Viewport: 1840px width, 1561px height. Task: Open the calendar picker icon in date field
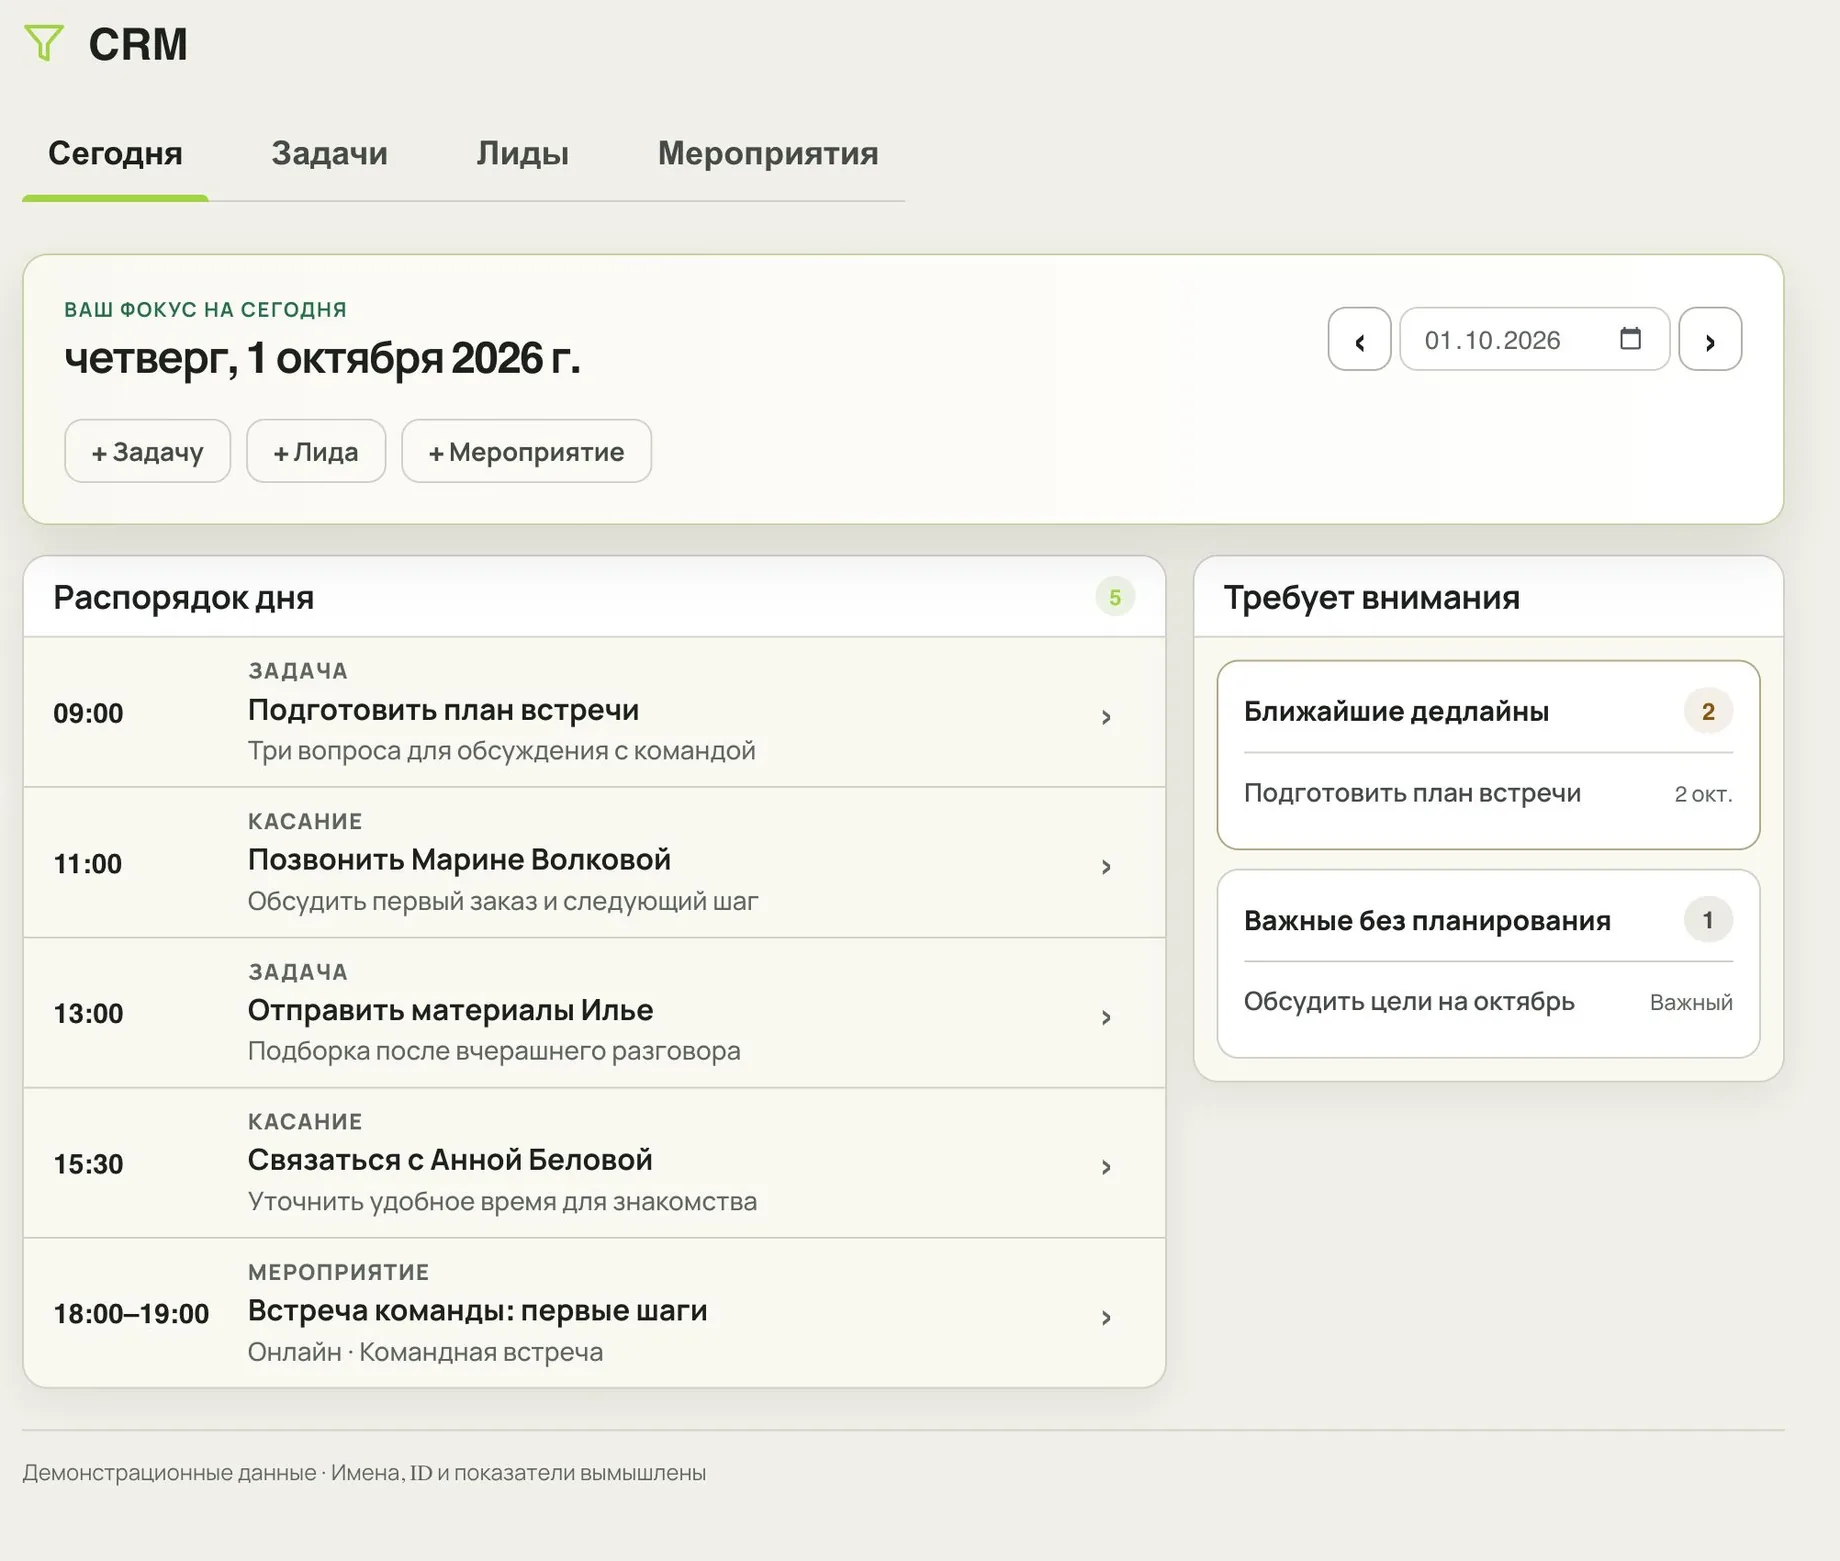1630,339
